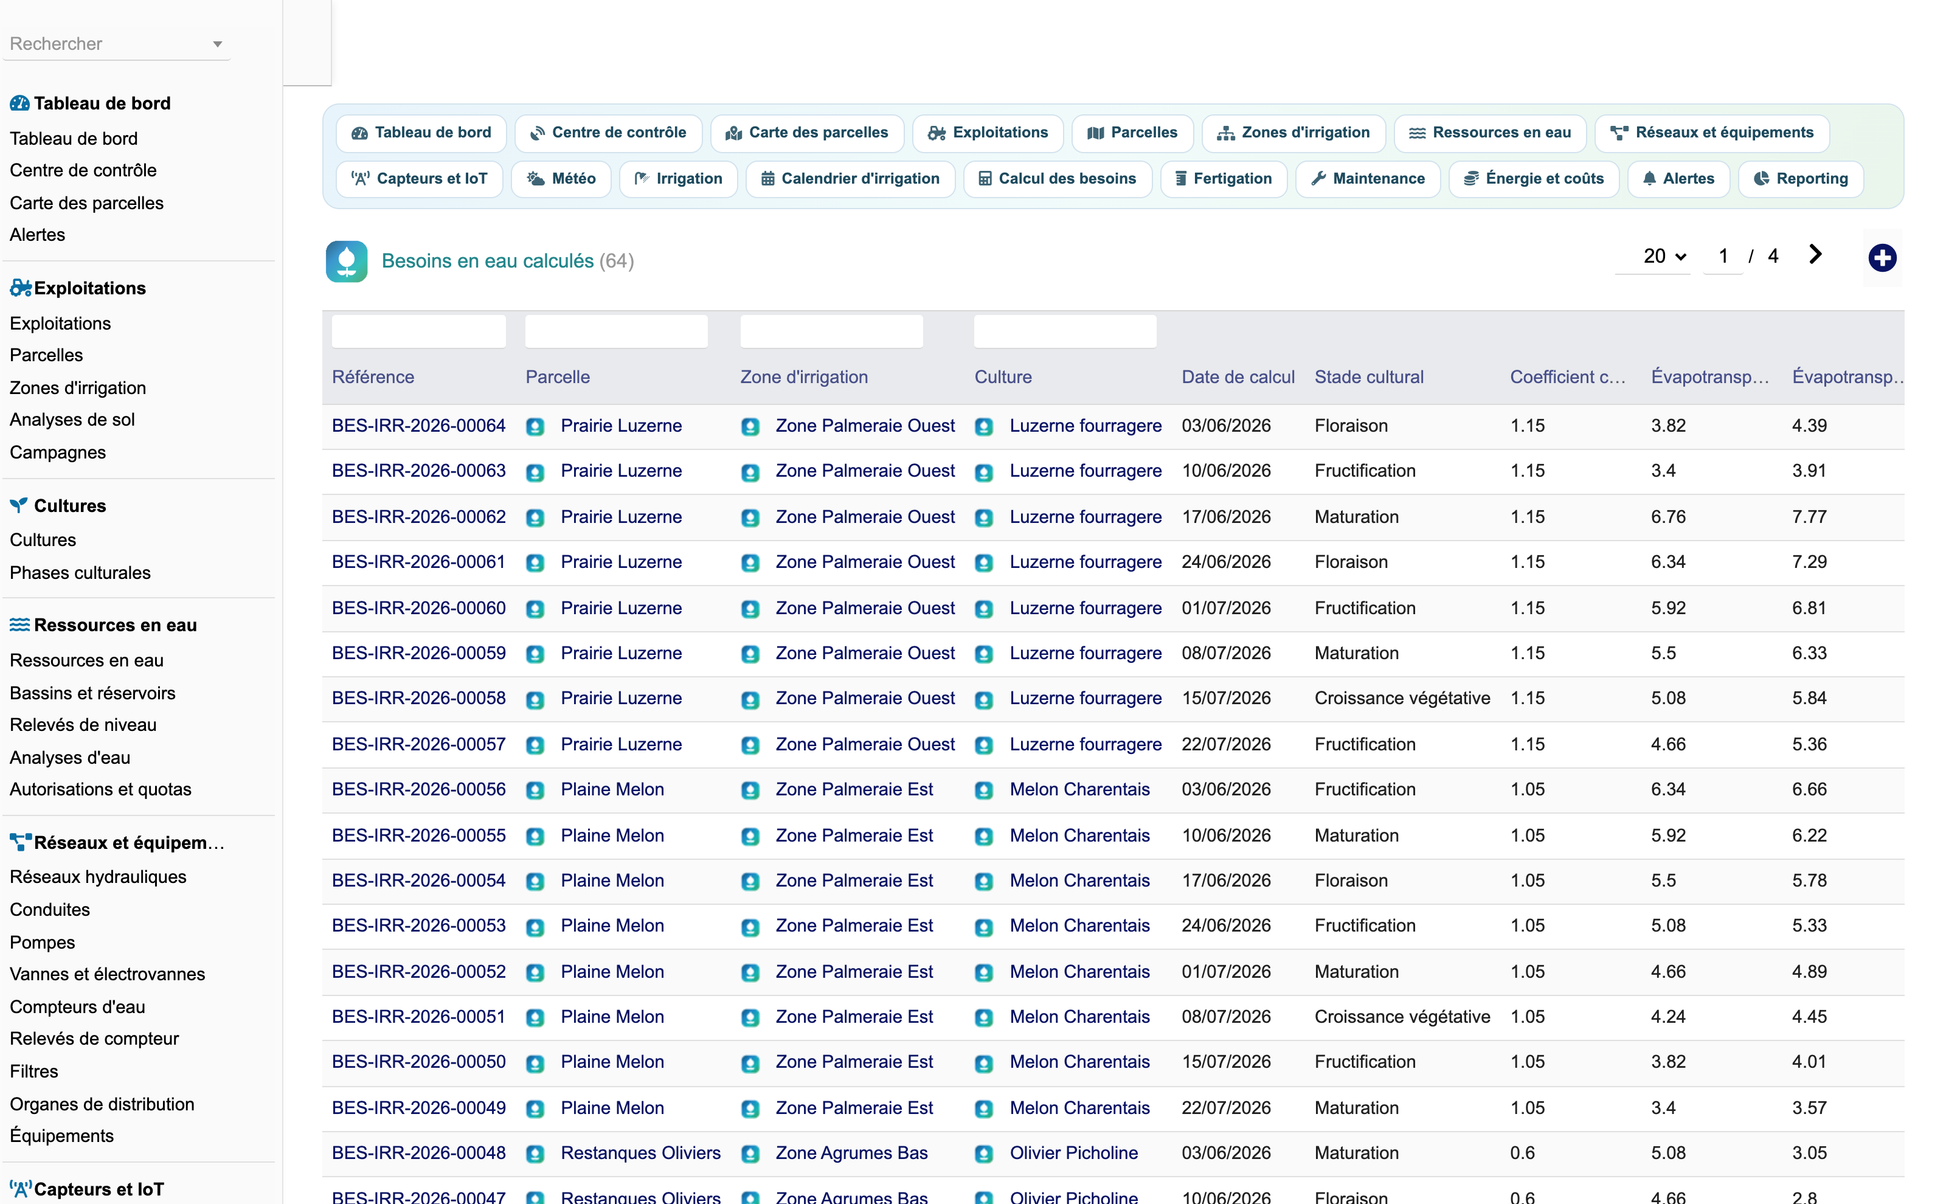
Task: Open Relevés de compteur in sidebar
Action: (94, 1039)
